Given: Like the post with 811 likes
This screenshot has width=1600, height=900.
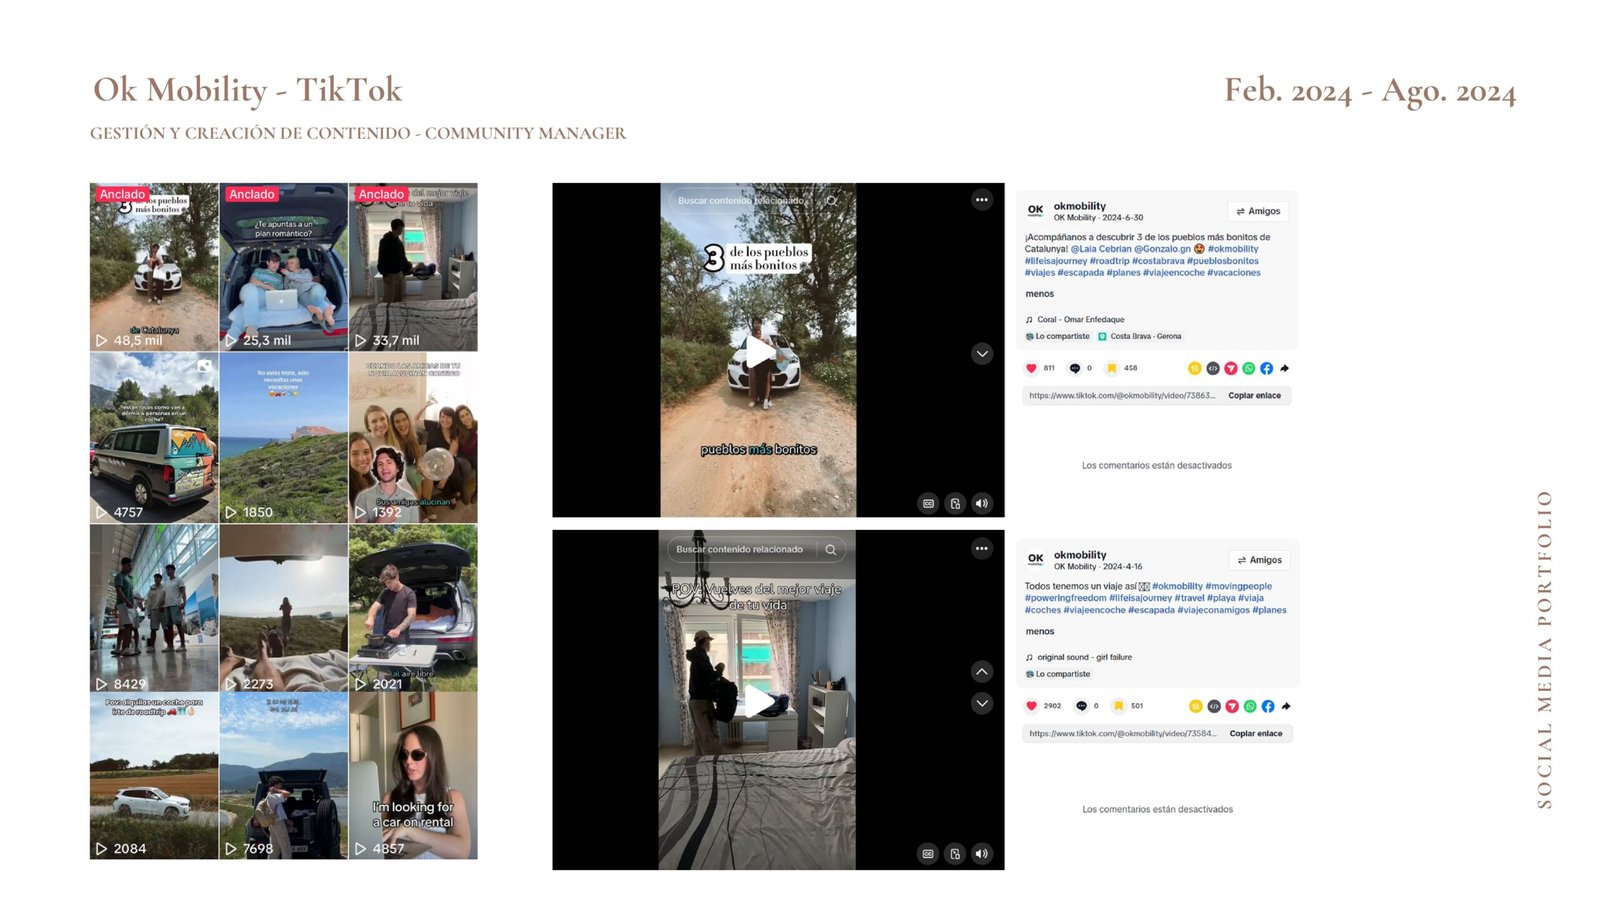Looking at the screenshot, I should click(1031, 368).
